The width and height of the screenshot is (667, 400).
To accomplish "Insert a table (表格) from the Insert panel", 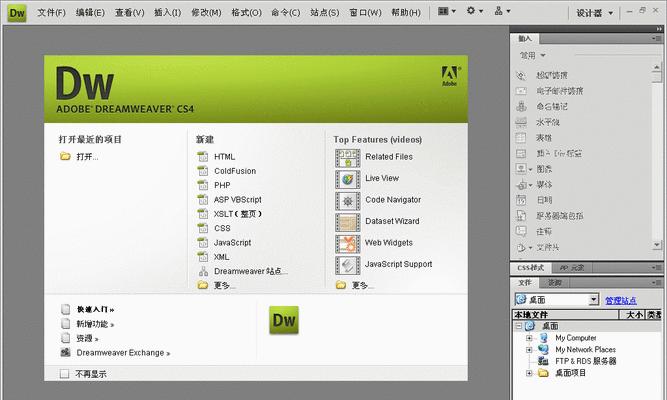I will pos(544,138).
